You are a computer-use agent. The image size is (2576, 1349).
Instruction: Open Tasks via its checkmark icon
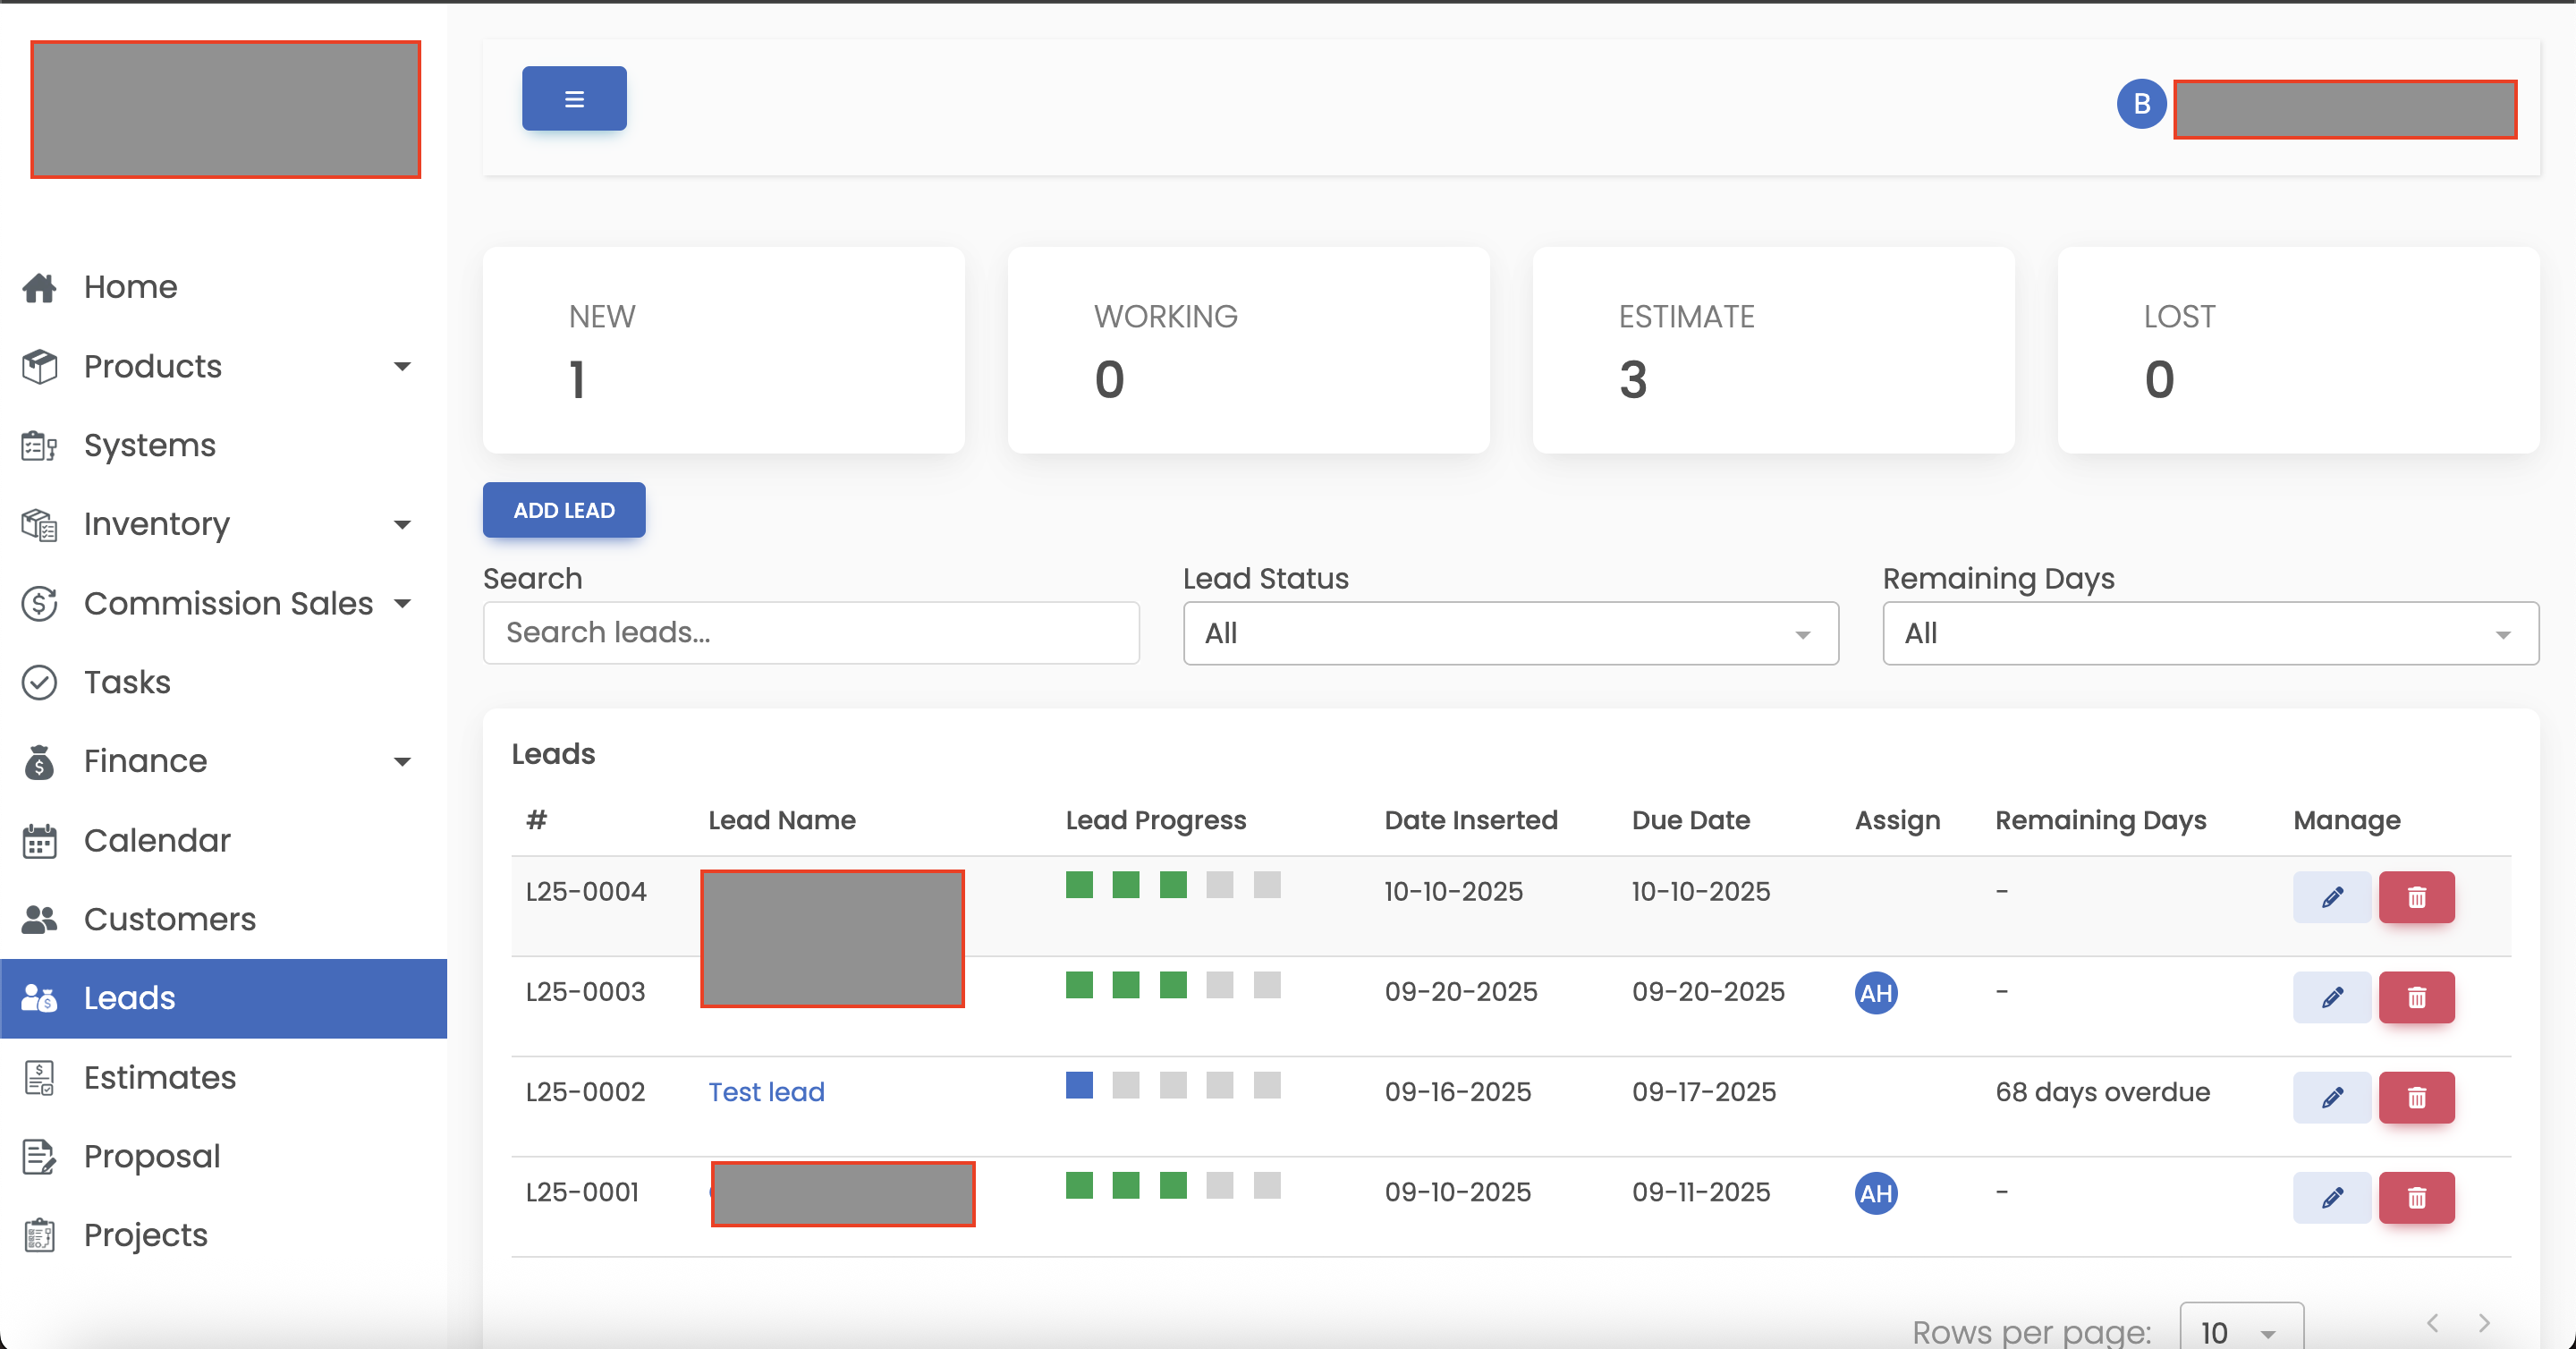[x=40, y=682]
